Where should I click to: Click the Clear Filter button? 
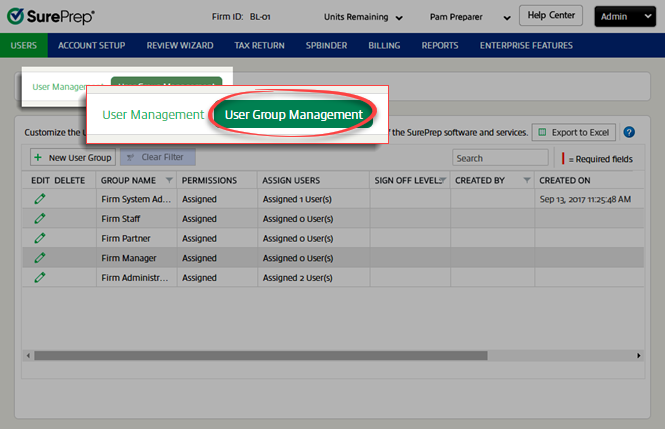[158, 157]
